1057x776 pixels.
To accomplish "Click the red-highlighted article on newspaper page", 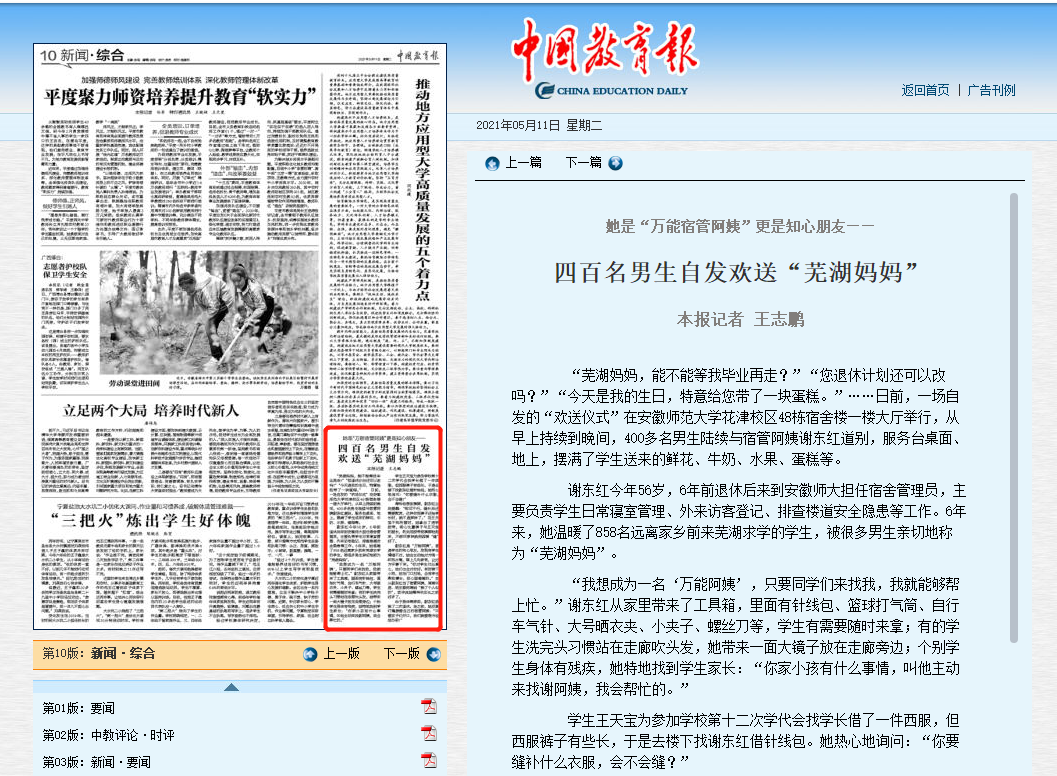I will click(384, 530).
